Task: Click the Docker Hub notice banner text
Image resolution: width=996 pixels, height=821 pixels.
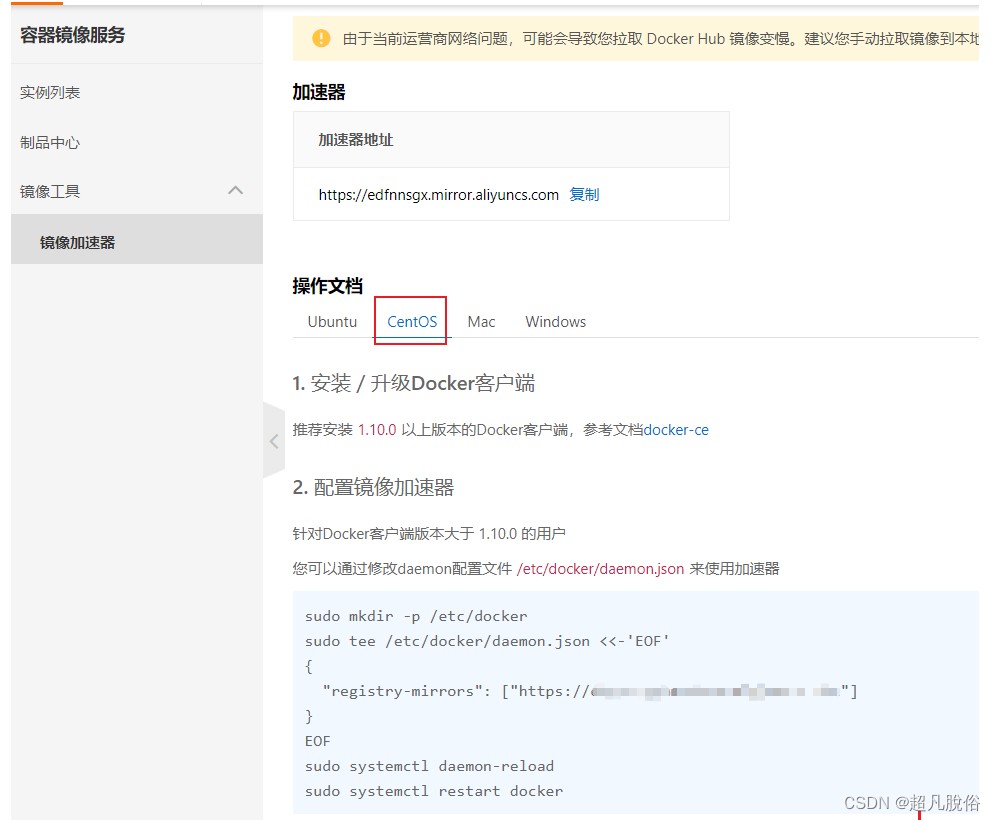Action: pos(661,39)
